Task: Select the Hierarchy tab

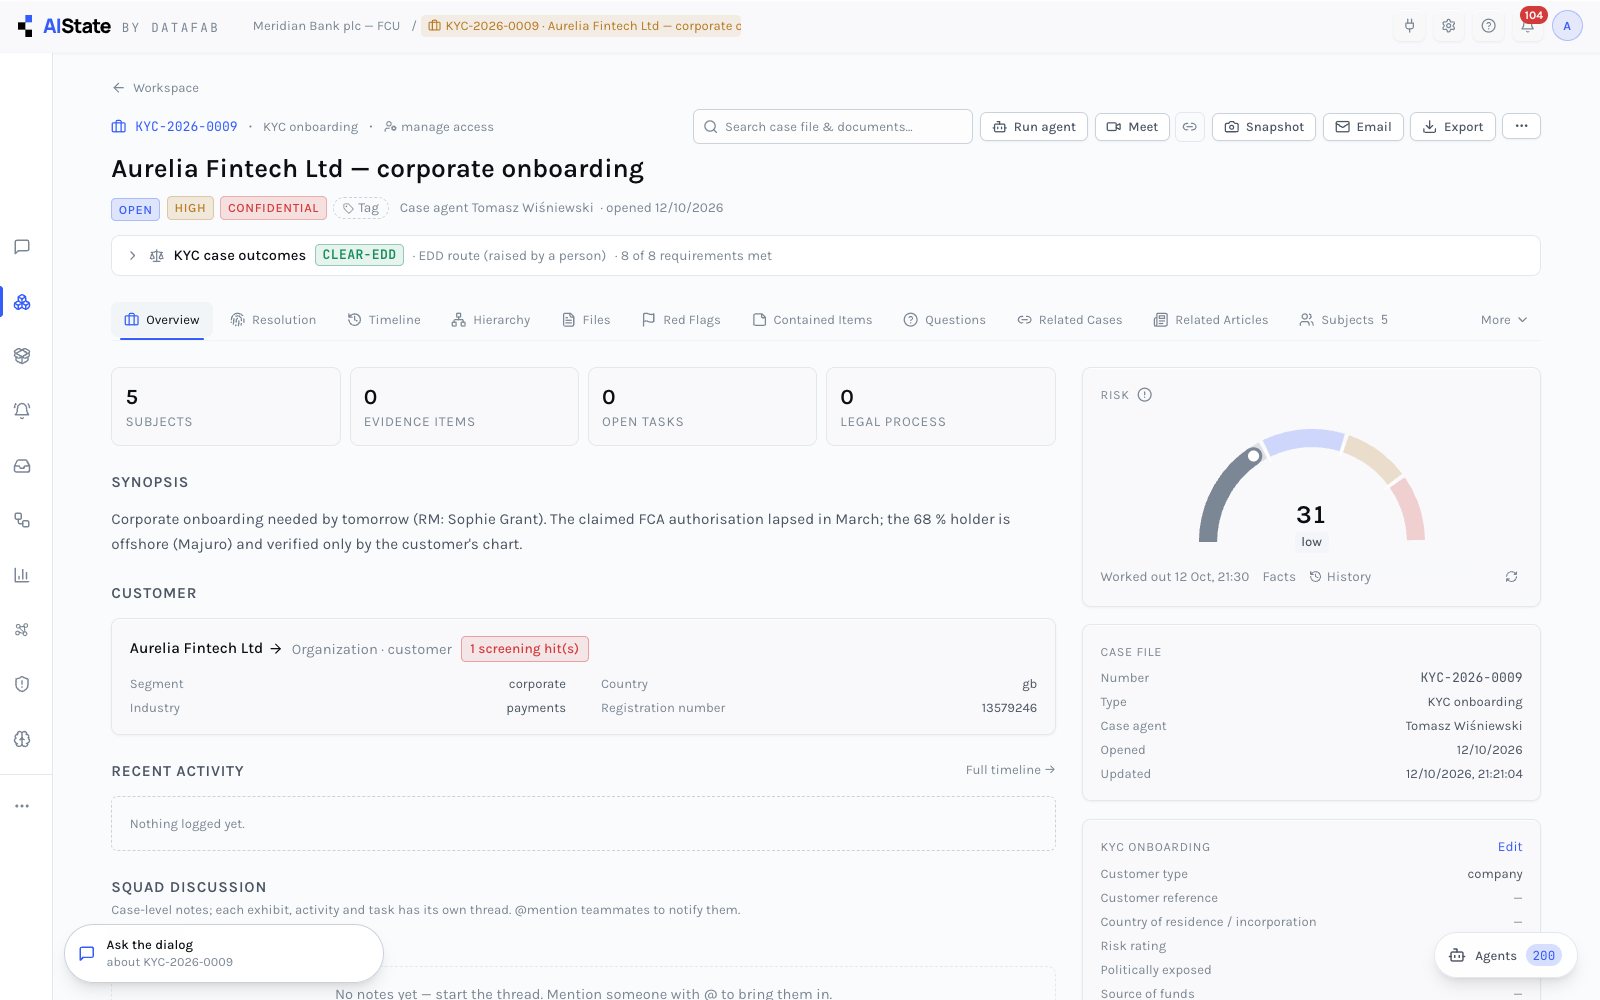Action: [490, 320]
